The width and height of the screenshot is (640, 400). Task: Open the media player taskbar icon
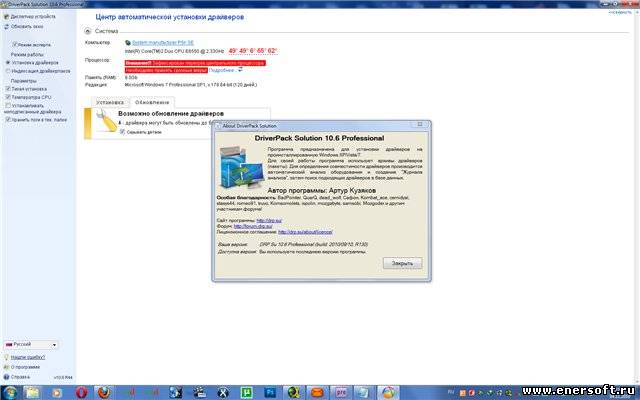[x=57, y=393]
